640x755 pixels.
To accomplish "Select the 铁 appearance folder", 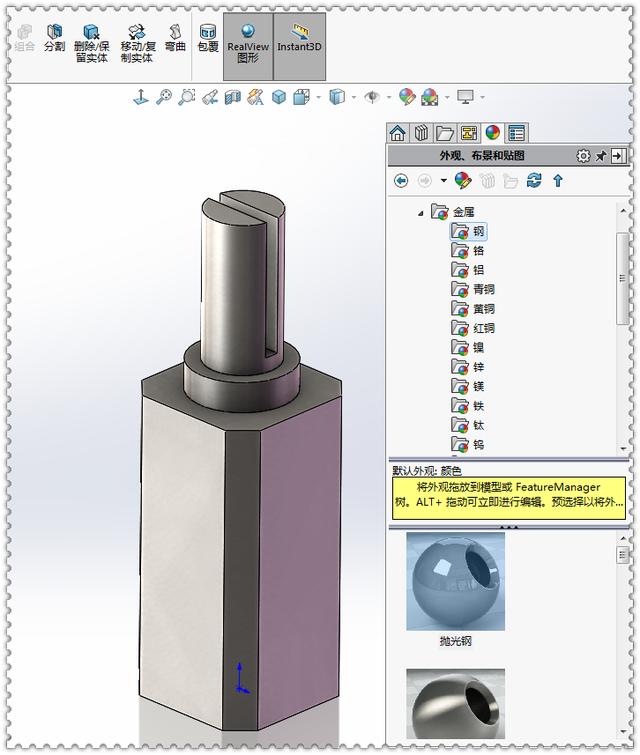I will (x=468, y=406).
